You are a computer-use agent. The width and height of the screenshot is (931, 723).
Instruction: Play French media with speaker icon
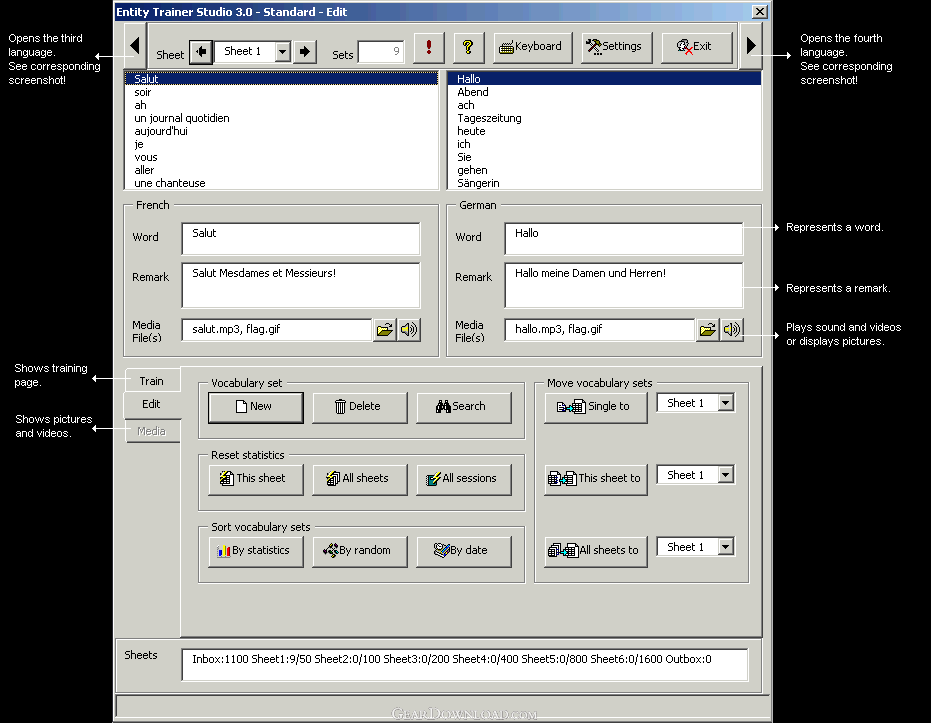[408, 329]
